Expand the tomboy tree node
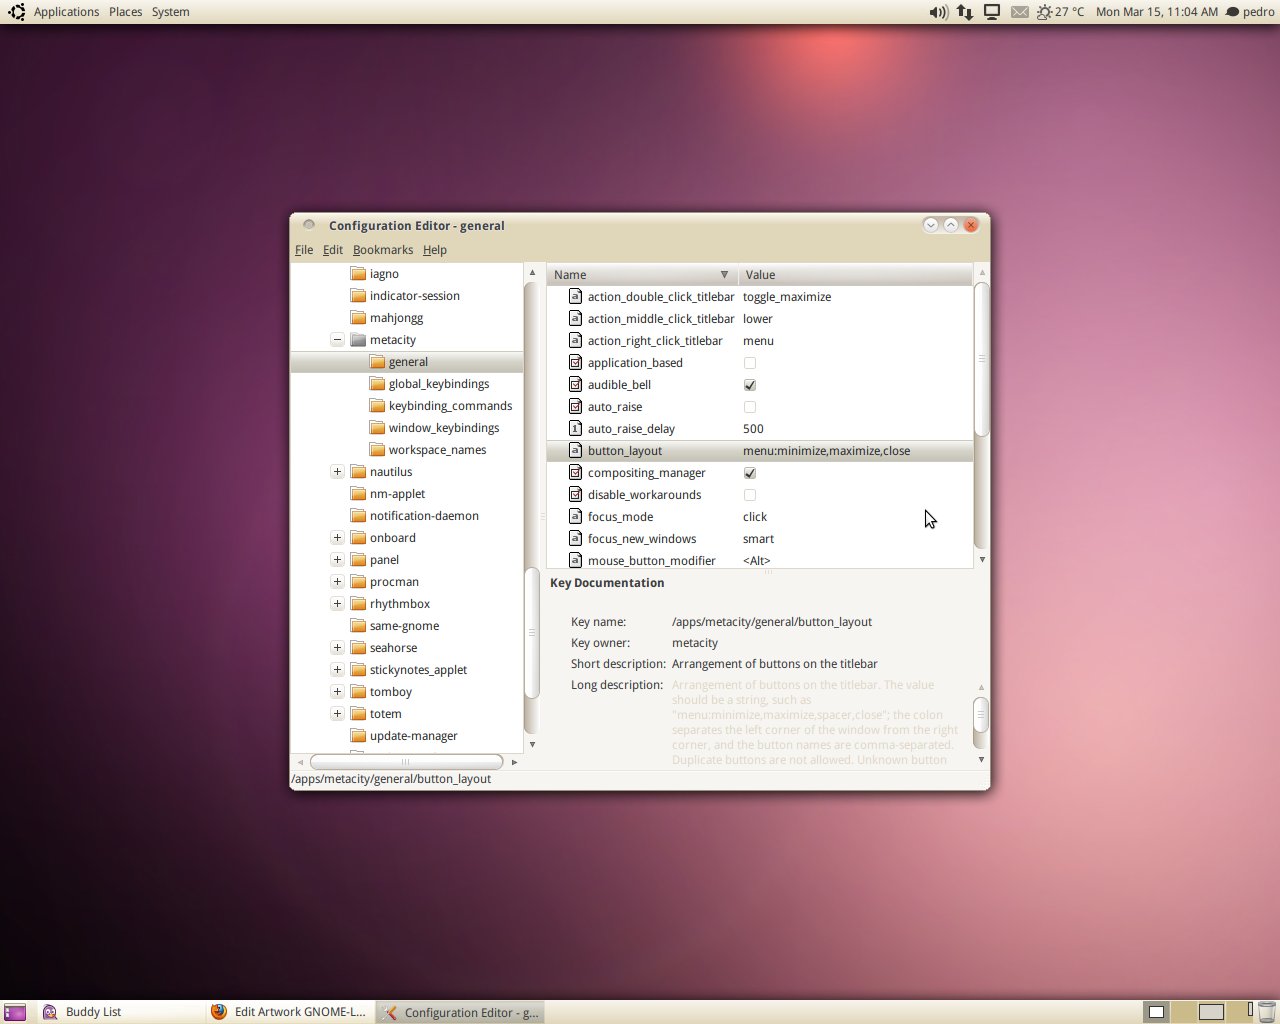 point(337,692)
